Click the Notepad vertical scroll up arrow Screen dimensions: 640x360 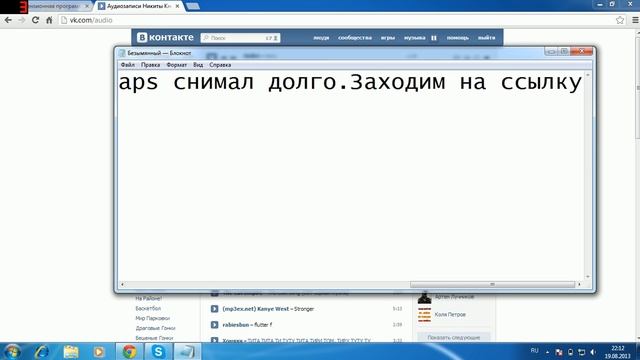[x=588, y=75]
